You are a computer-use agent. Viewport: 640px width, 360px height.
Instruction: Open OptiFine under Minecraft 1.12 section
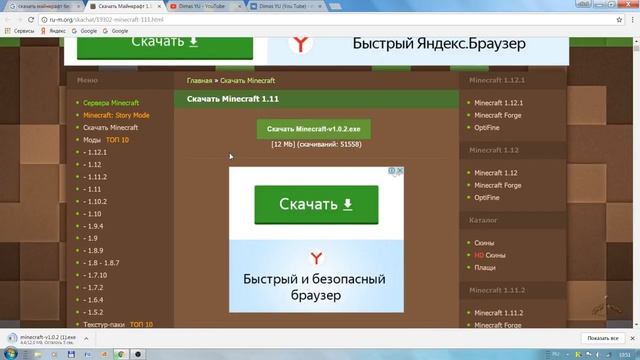pyautogui.click(x=487, y=198)
